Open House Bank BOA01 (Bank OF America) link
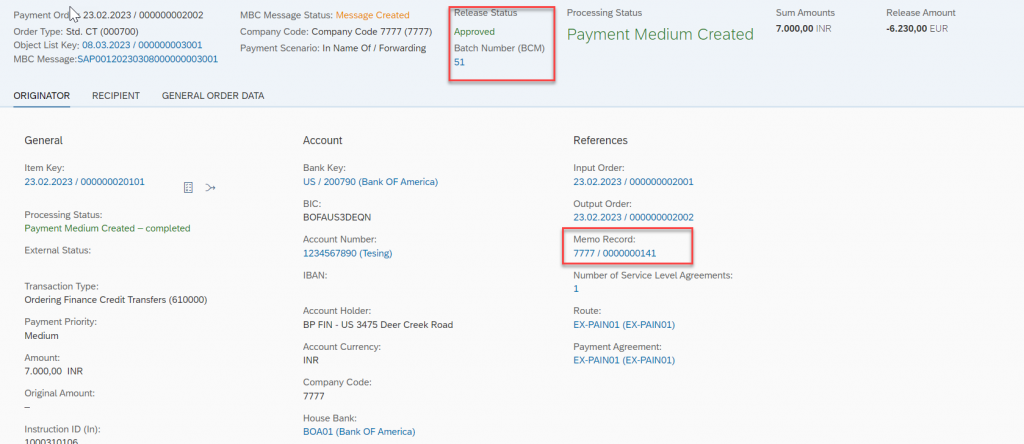The image size is (1024, 444). 359,432
